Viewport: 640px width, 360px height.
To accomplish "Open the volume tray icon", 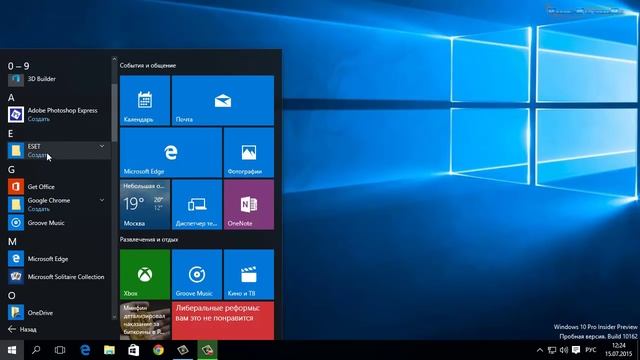I will point(564,350).
